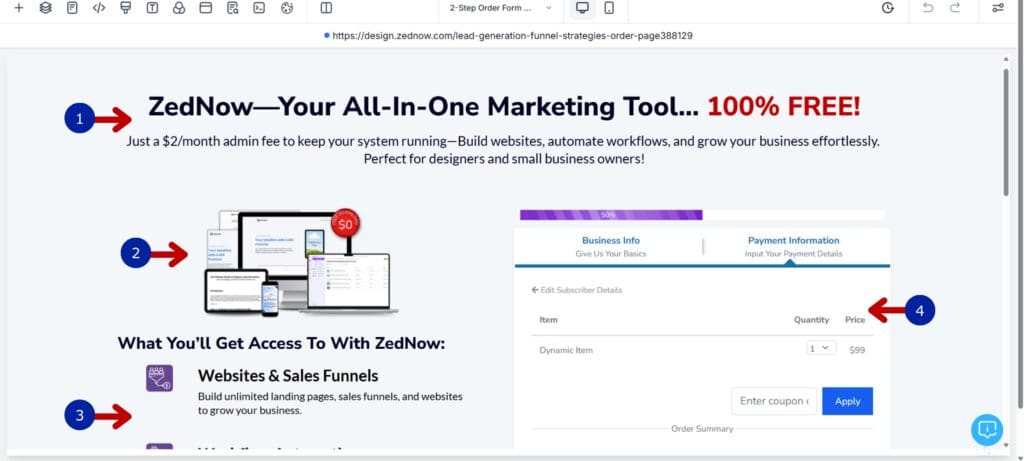Viewport: 1024px width, 461px height.
Task: Open the layers stack icon
Action: click(x=46, y=8)
